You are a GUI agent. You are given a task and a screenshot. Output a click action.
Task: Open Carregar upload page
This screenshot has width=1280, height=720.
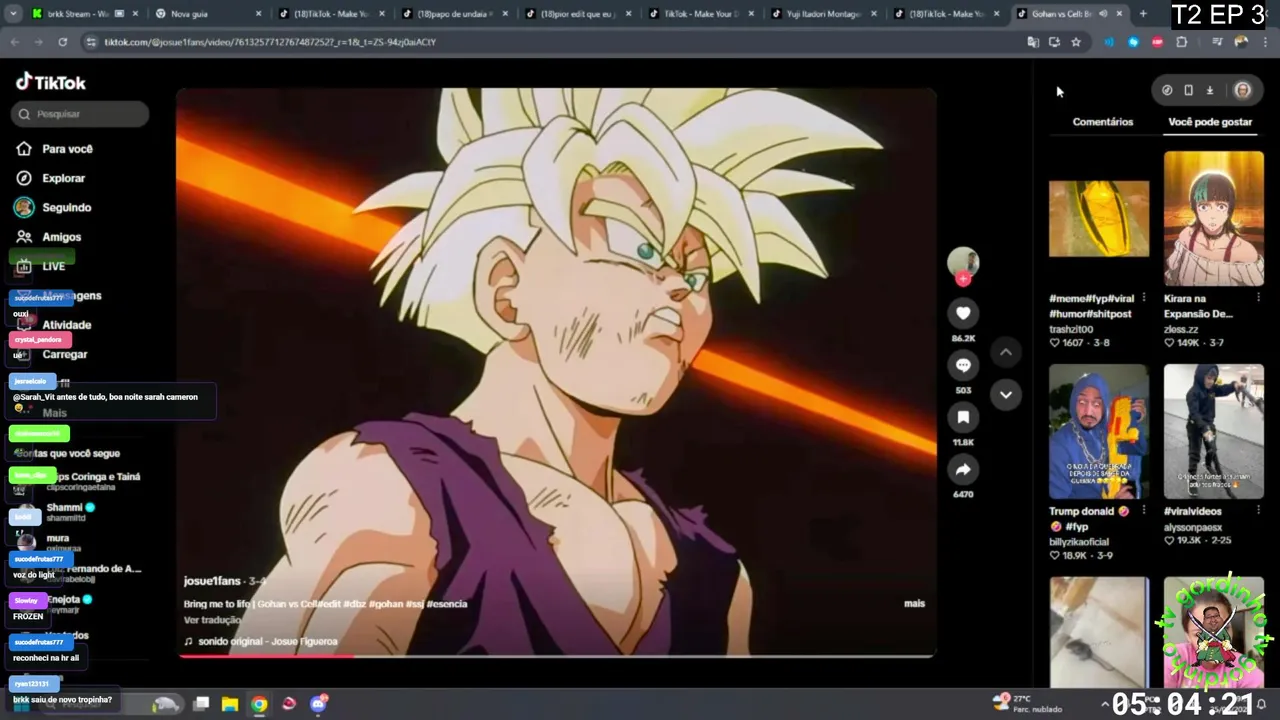tap(64, 354)
